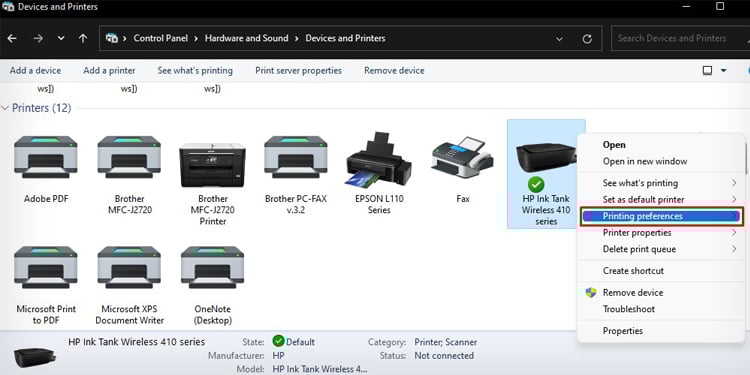The width and height of the screenshot is (750, 375).
Task: Select the EPSON L110 Series printer
Action: [379, 160]
